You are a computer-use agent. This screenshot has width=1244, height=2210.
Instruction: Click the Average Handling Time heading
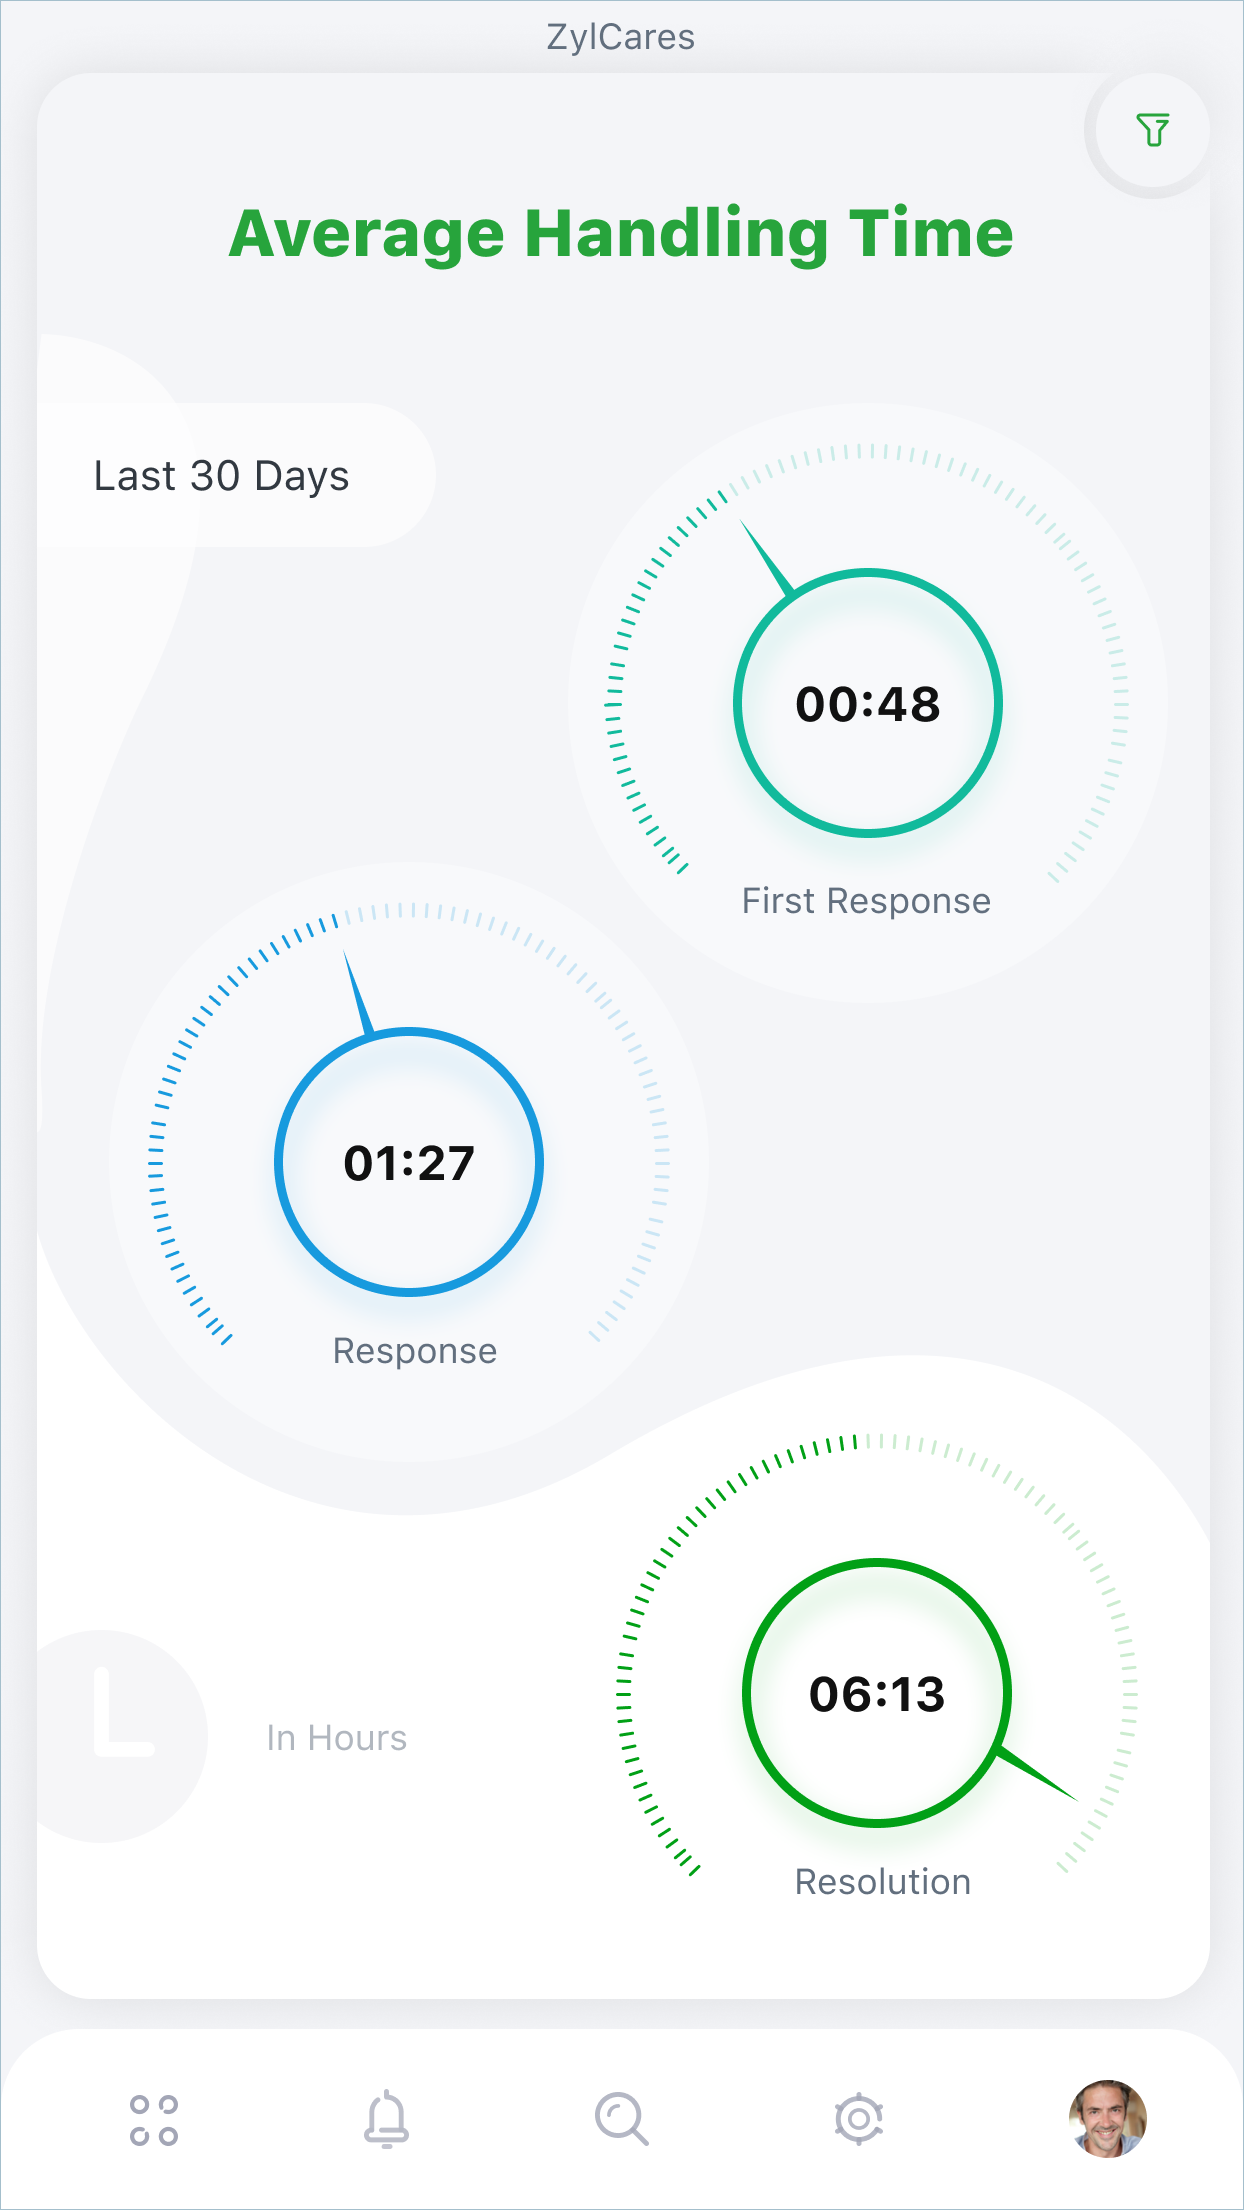coord(621,233)
